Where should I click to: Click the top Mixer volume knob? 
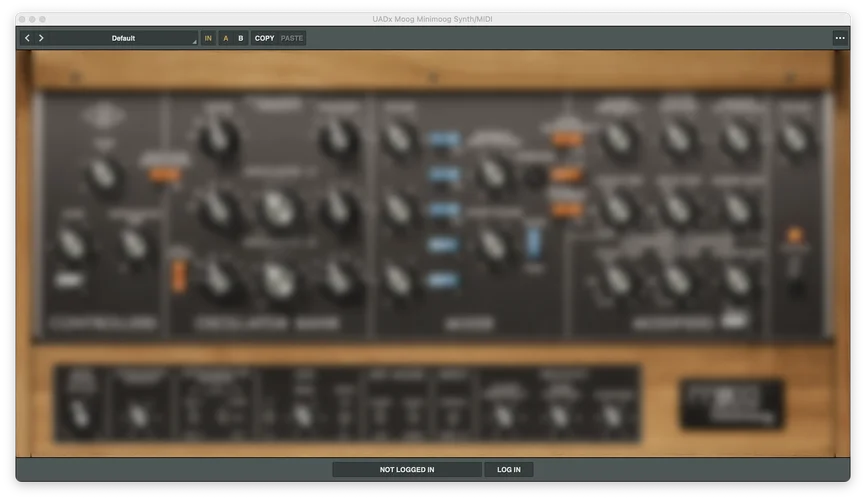(x=398, y=138)
